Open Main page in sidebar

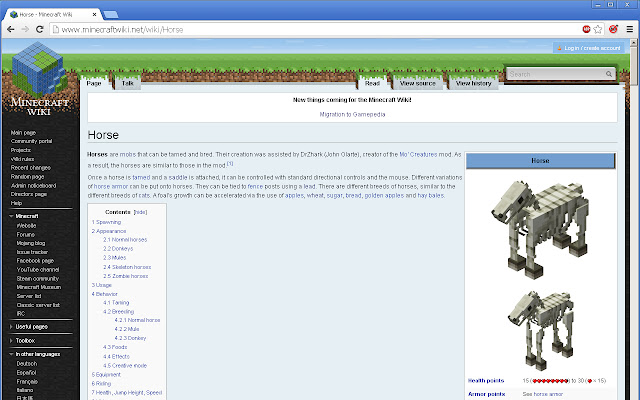click(x=23, y=133)
